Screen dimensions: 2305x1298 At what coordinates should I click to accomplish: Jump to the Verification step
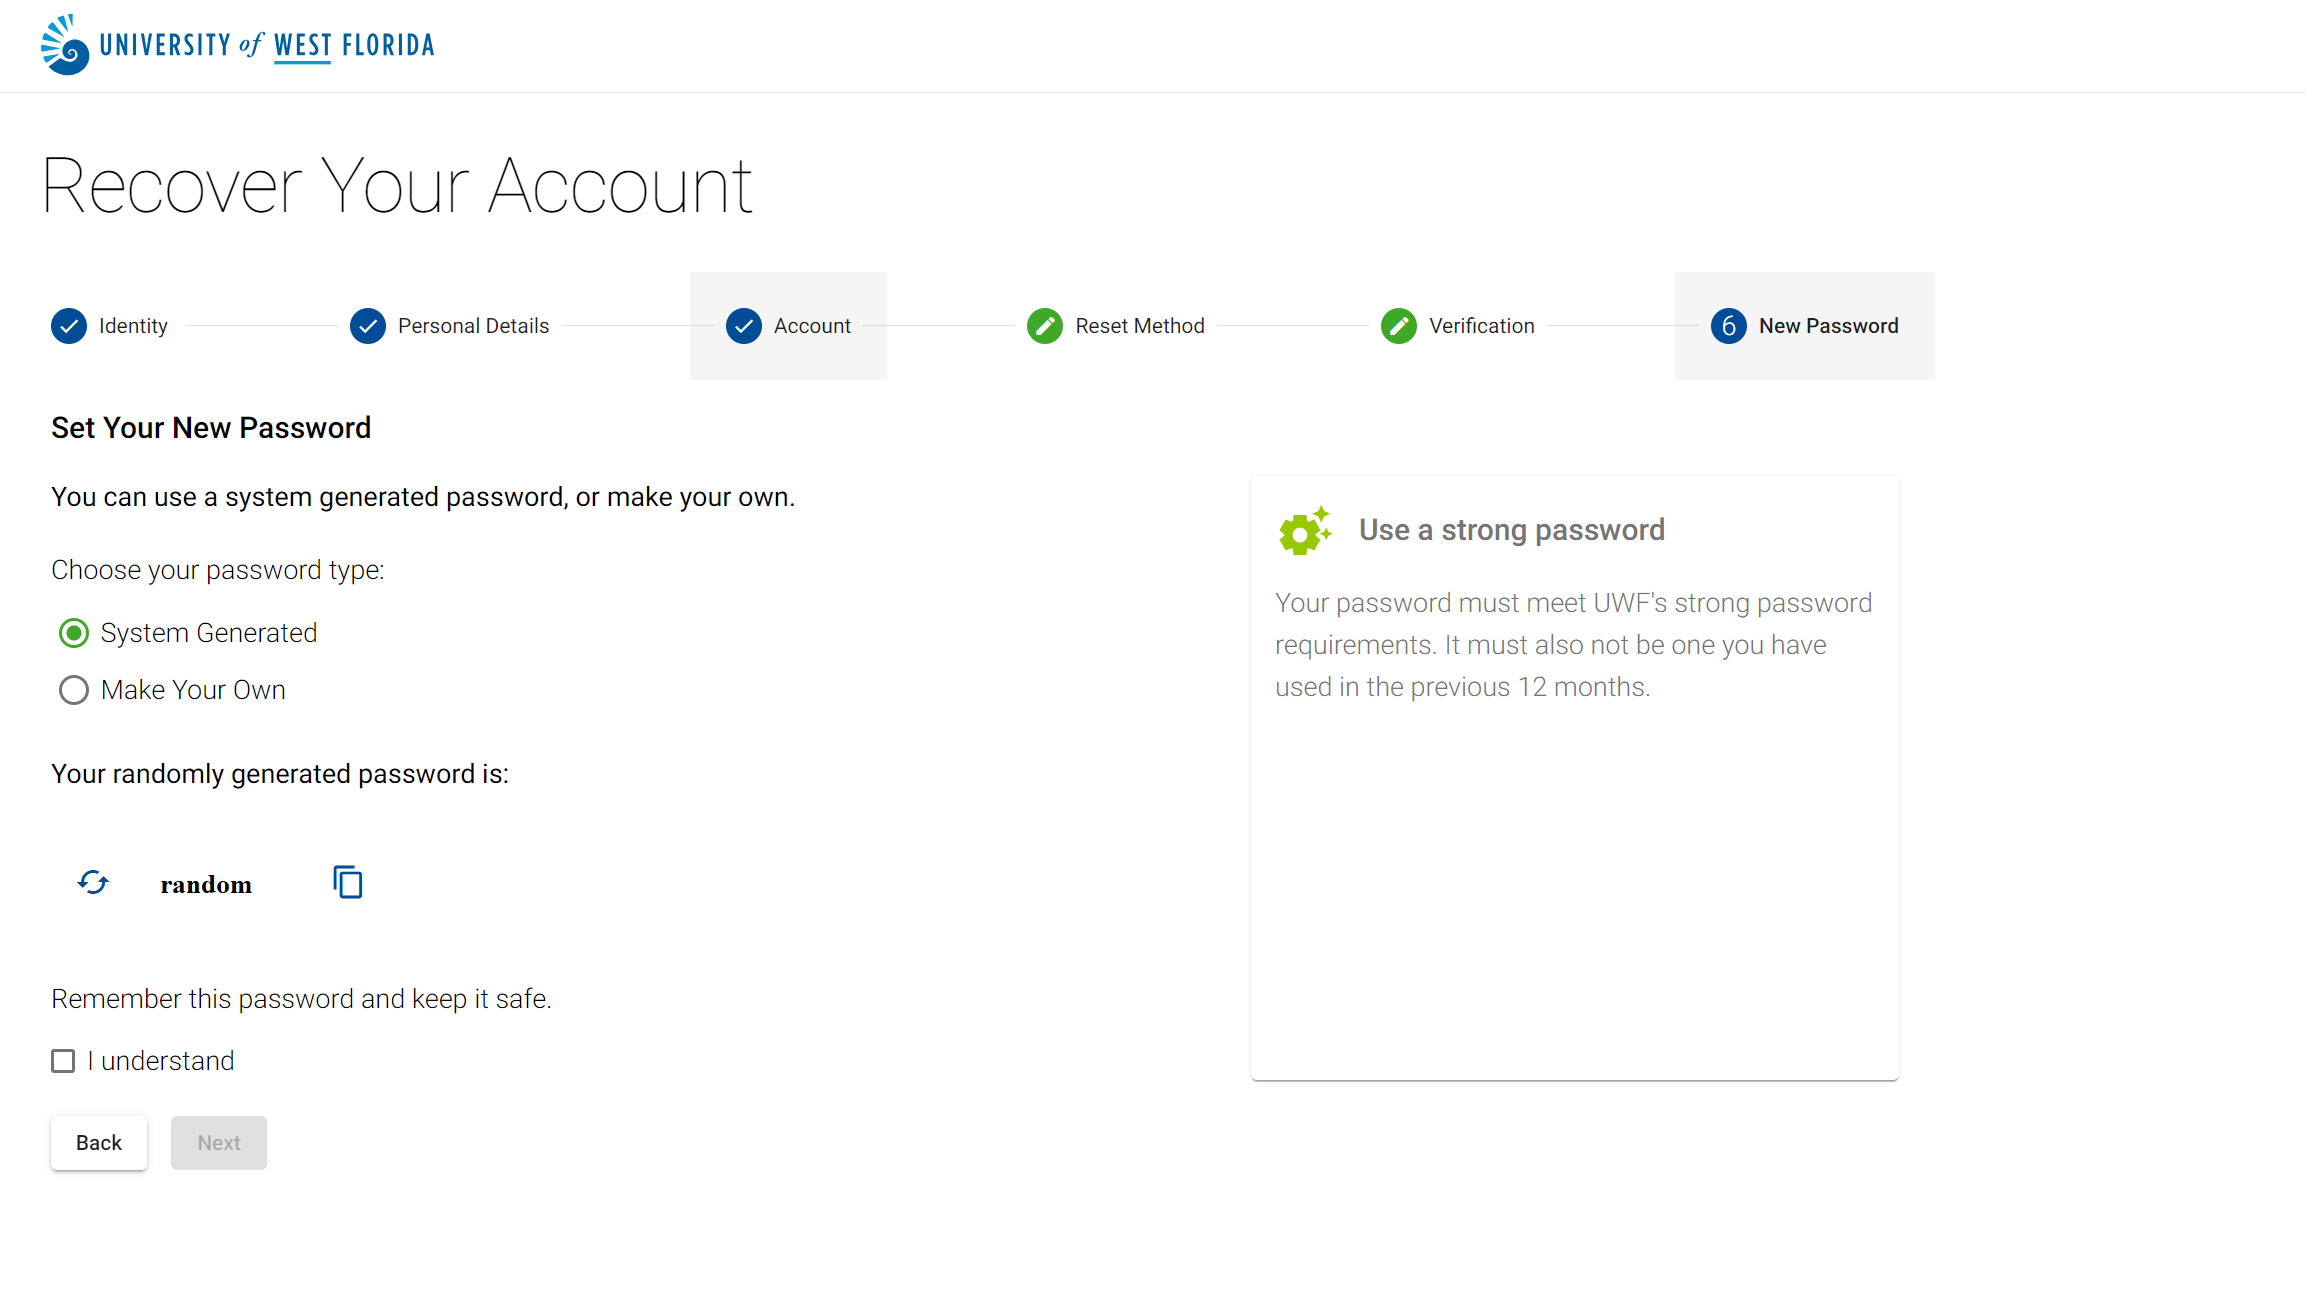click(x=1458, y=326)
